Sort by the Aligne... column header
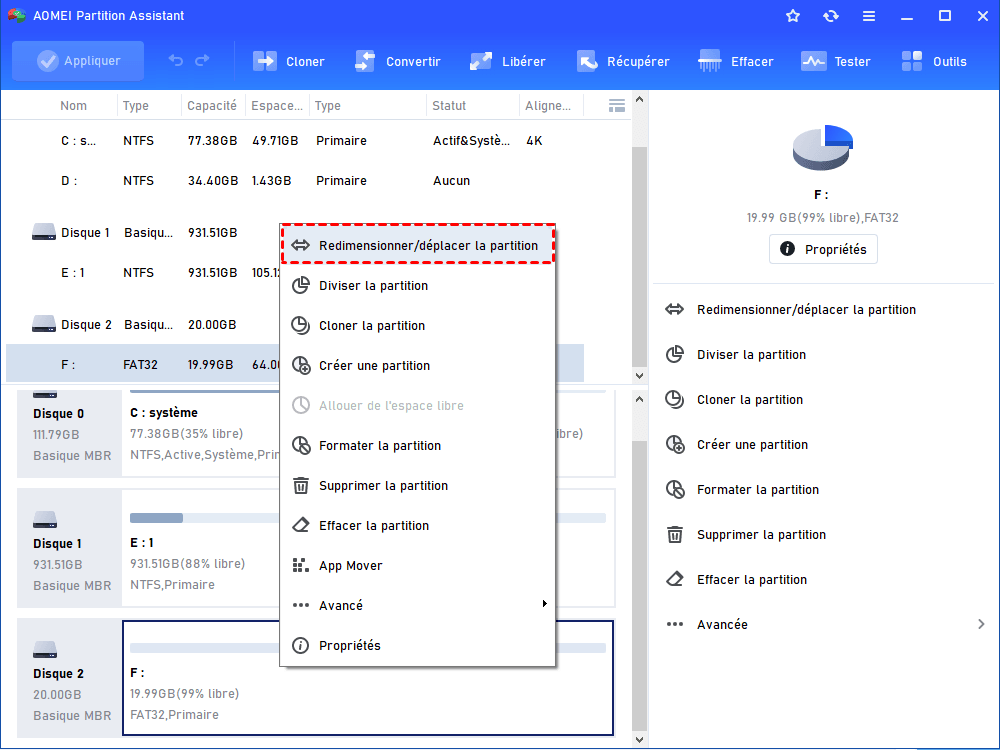The width and height of the screenshot is (1000, 750). pyautogui.click(x=547, y=106)
